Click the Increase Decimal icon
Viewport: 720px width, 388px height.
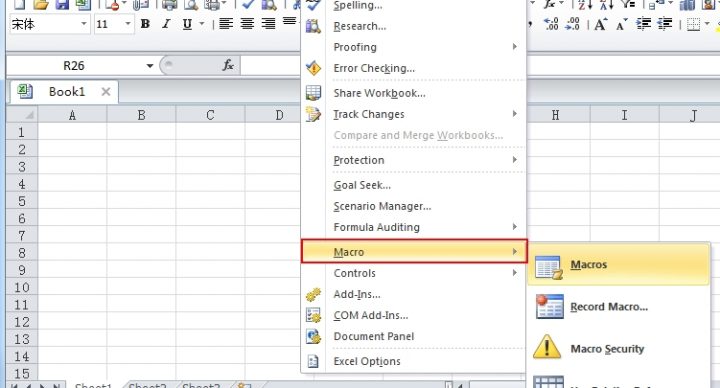(x=551, y=24)
